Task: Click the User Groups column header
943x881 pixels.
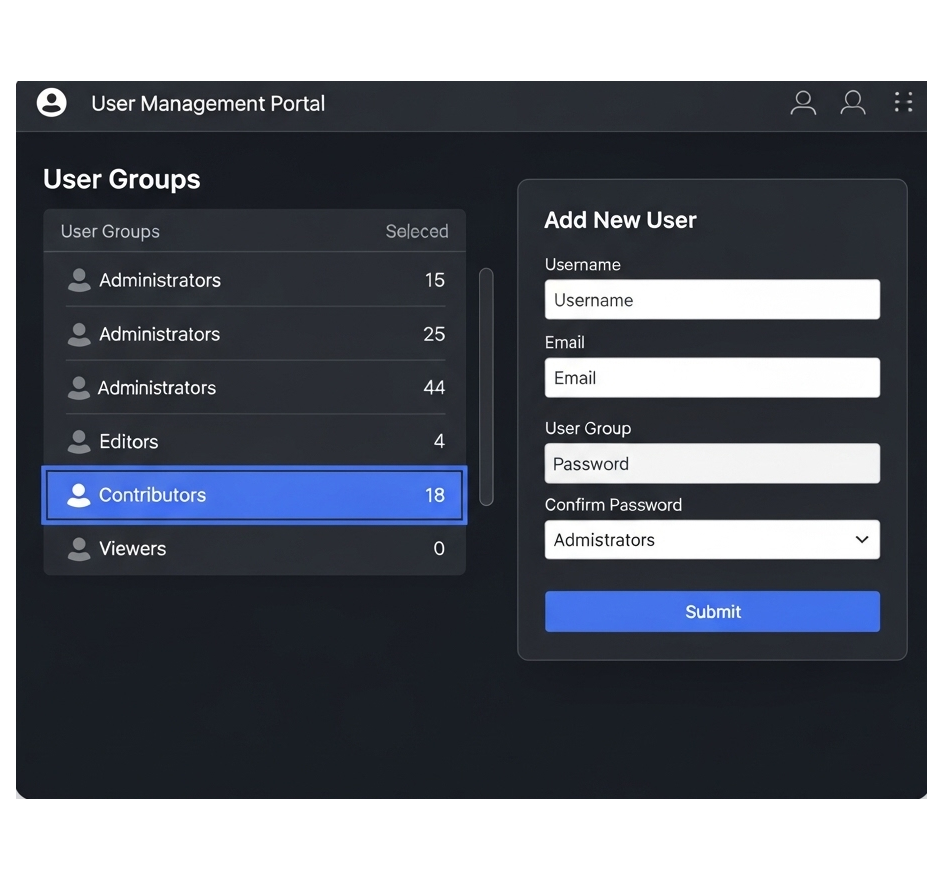Action: (x=110, y=231)
